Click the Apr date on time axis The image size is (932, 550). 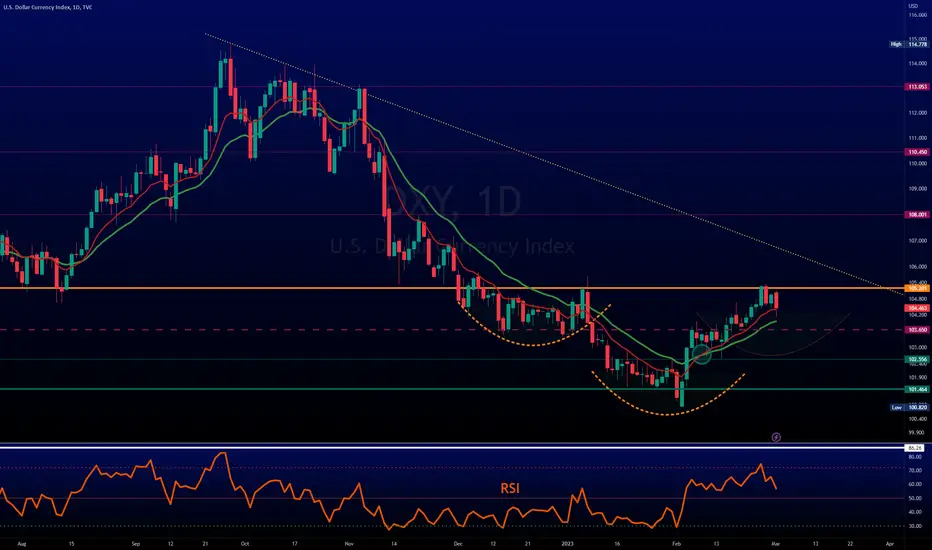[890, 543]
